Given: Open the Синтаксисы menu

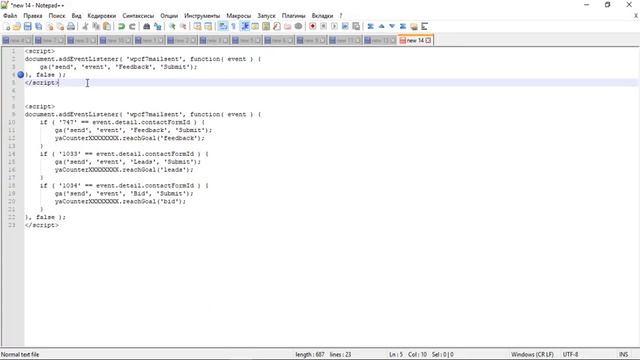Looking at the screenshot, I should [x=138, y=16].
